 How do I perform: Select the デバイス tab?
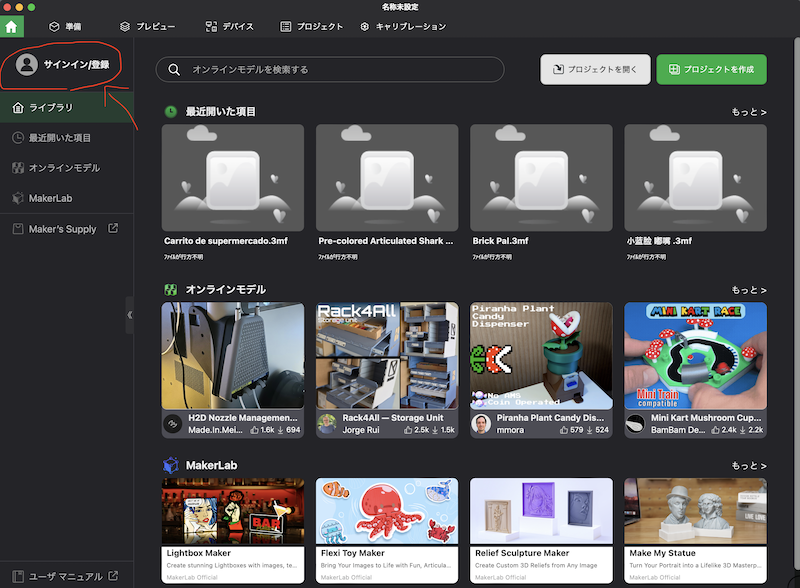click(231, 26)
